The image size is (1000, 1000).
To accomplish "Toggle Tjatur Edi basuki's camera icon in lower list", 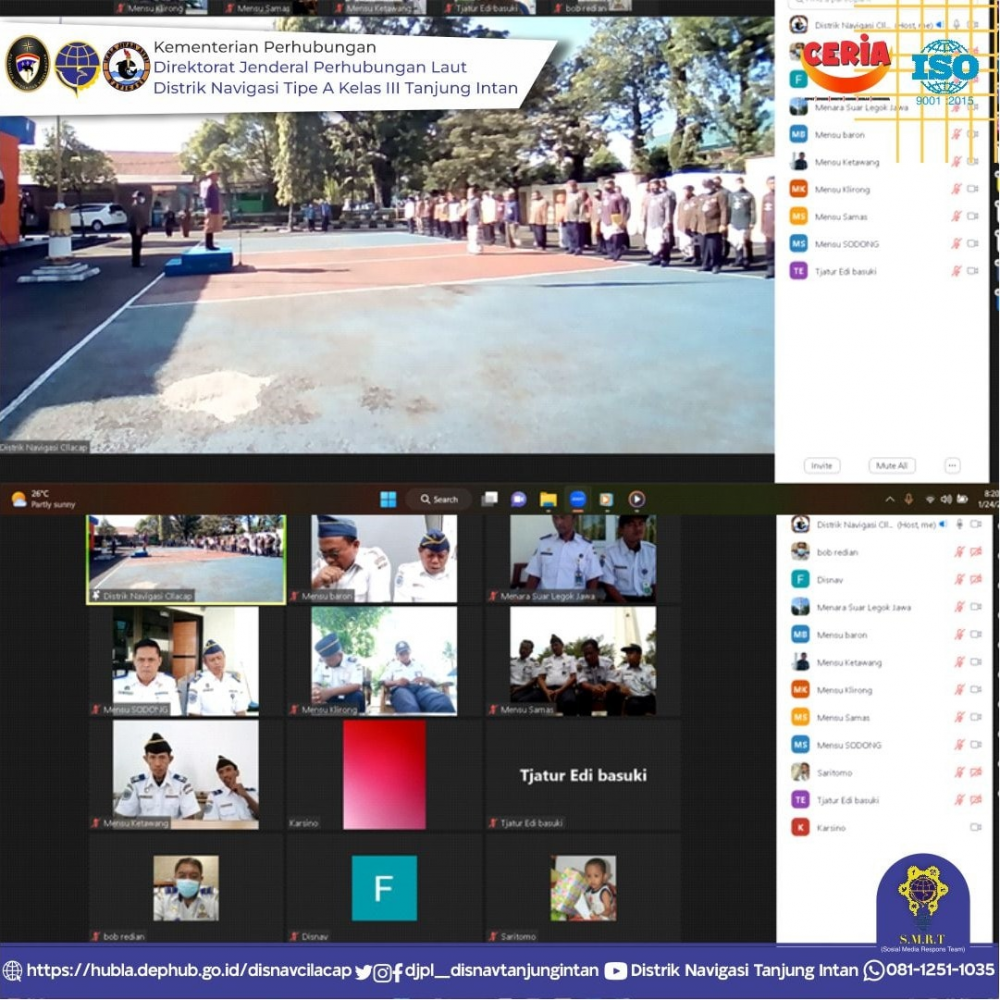I will click(x=976, y=800).
